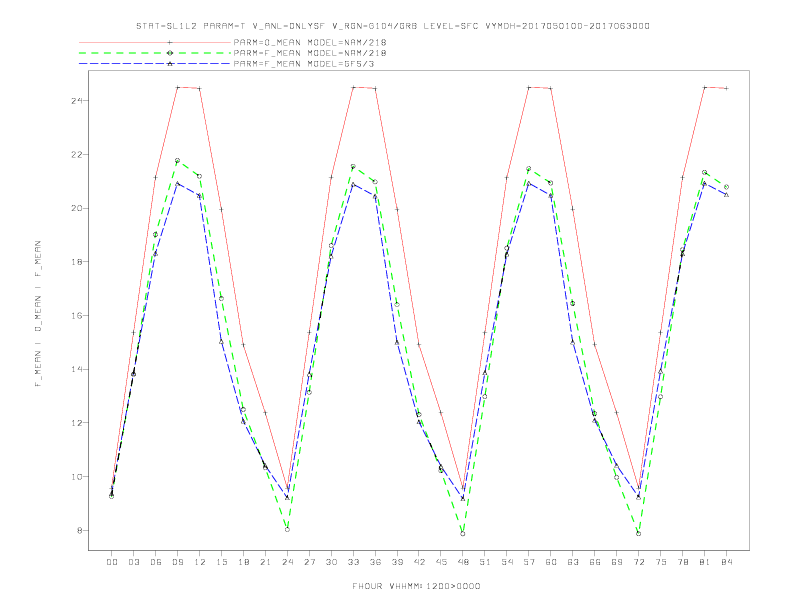Click x-axis forecast hour label 60

pyautogui.click(x=551, y=562)
